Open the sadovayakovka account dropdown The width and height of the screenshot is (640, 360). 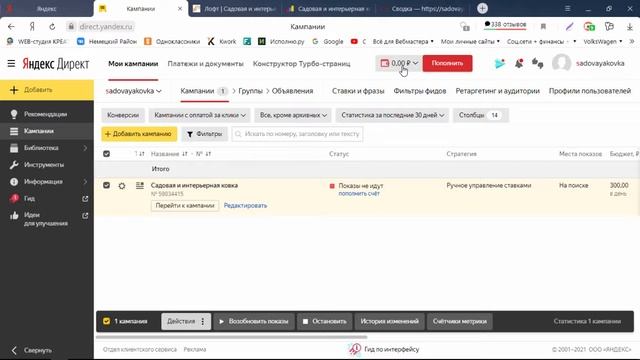(133, 91)
